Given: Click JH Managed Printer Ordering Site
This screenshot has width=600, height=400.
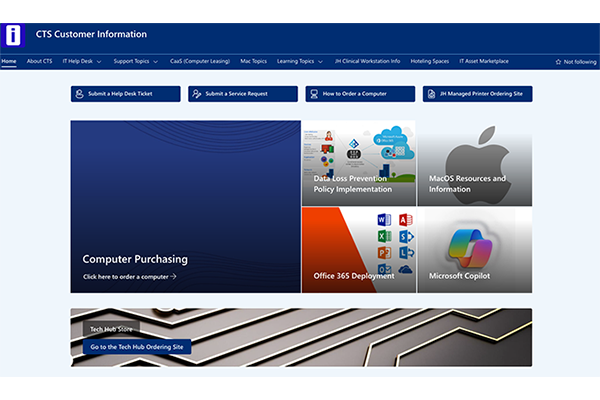Looking at the screenshot, I should coord(478,94).
